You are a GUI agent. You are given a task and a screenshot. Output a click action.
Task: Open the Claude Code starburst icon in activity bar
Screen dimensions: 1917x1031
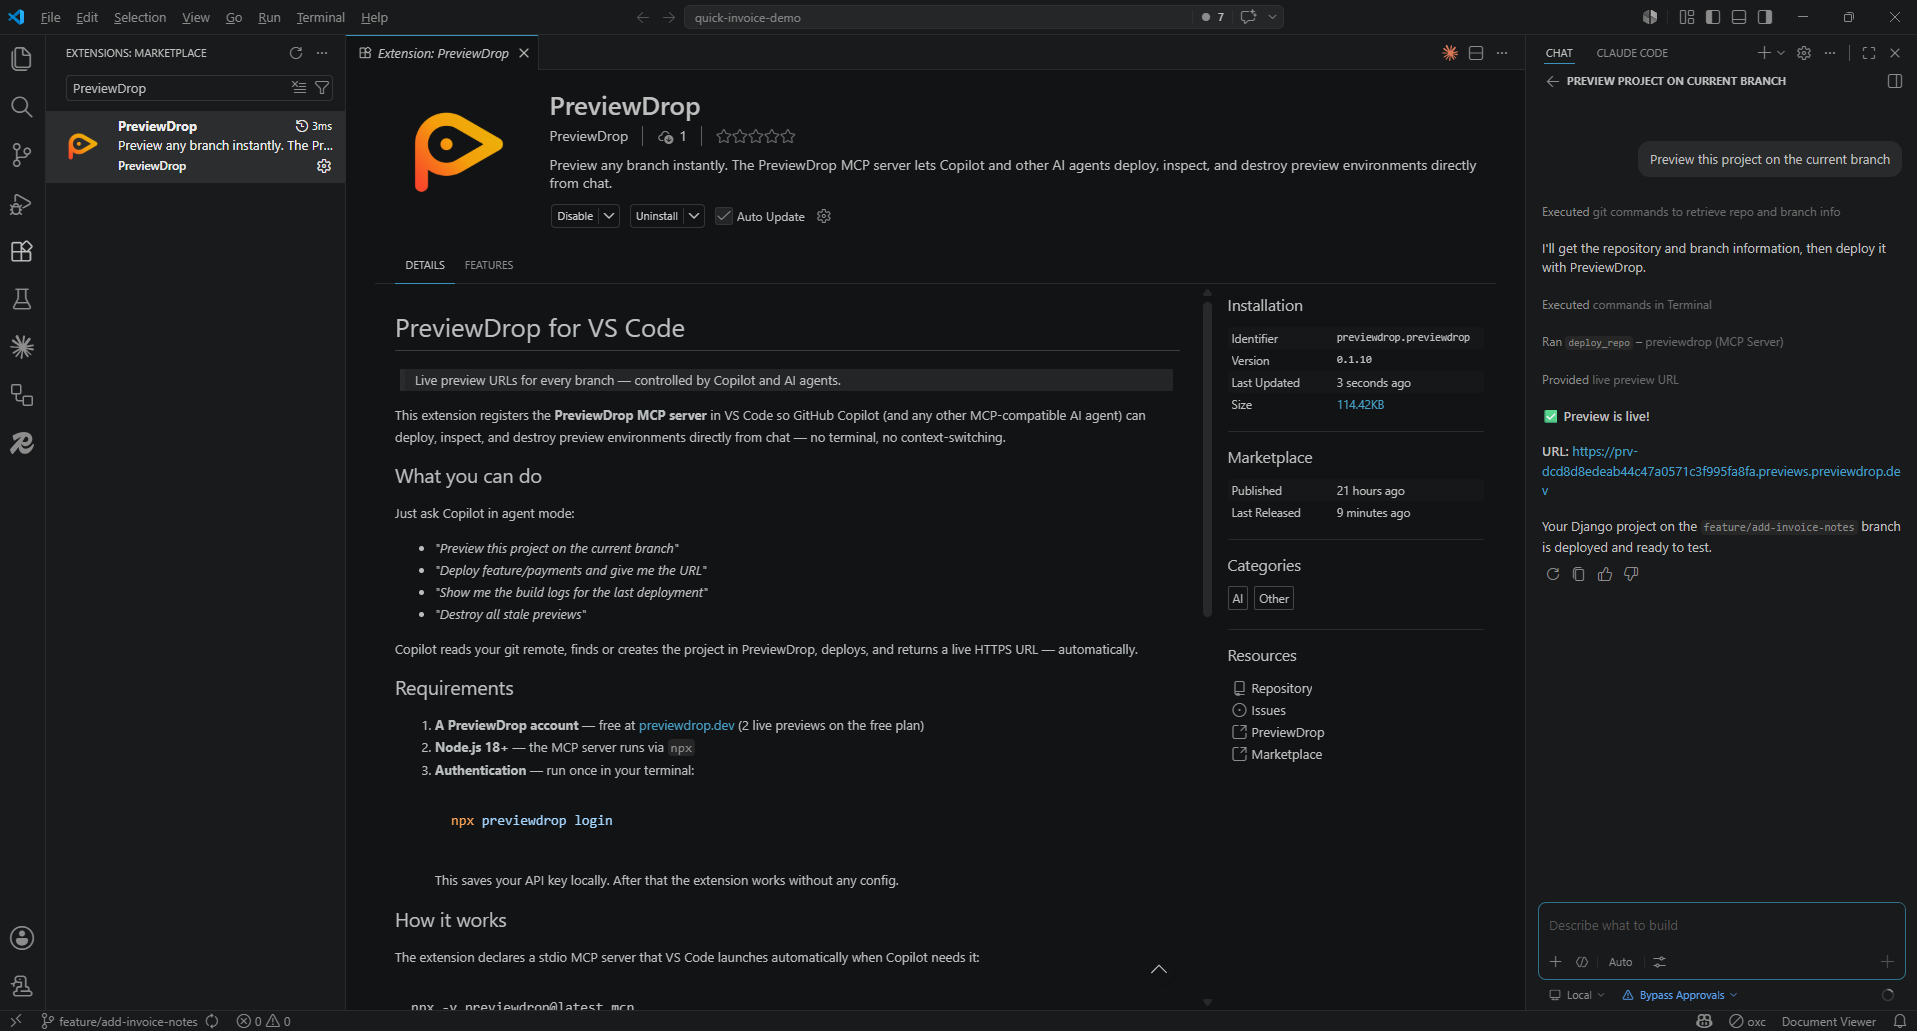coord(22,347)
